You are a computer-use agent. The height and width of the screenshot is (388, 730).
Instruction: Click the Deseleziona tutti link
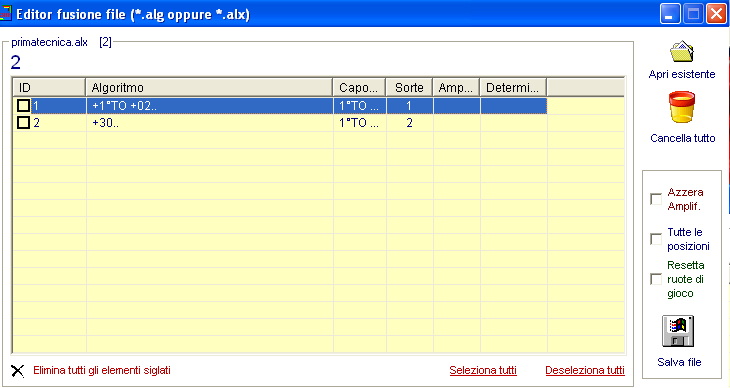[x=585, y=370]
